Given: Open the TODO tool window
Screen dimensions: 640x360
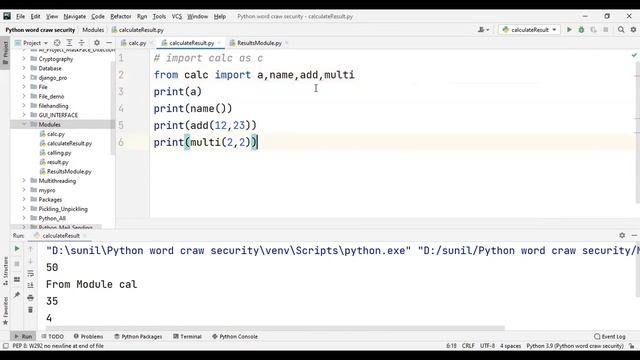Looking at the screenshot, I should pyautogui.click(x=53, y=337).
